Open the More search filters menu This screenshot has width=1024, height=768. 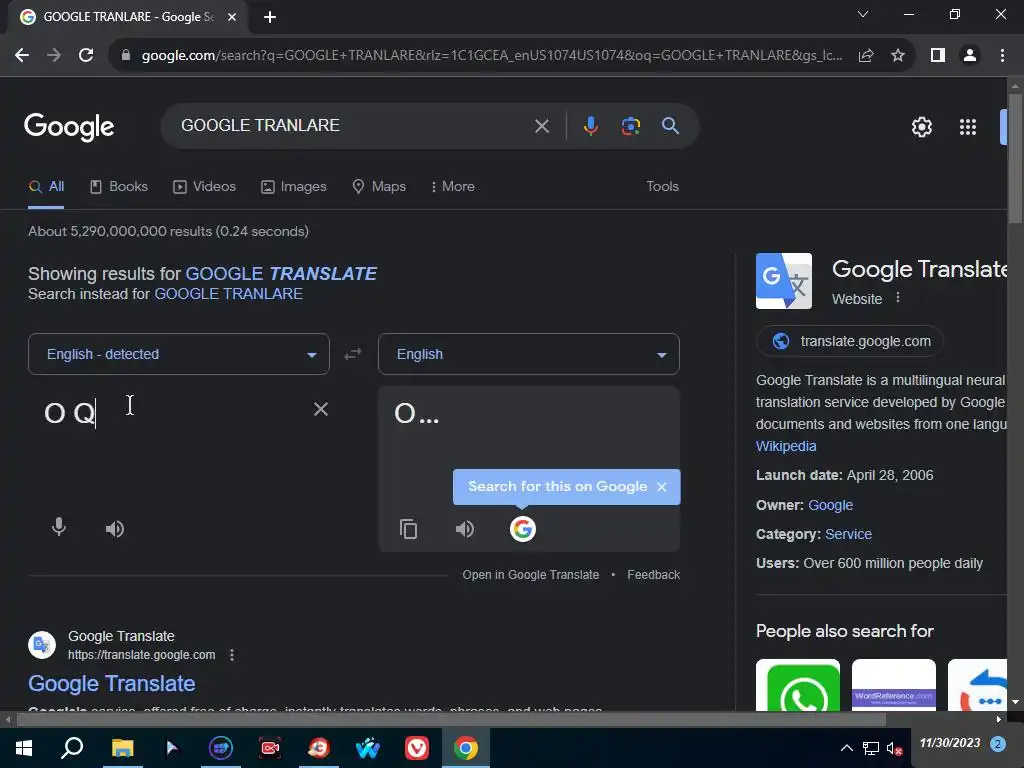click(x=453, y=186)
